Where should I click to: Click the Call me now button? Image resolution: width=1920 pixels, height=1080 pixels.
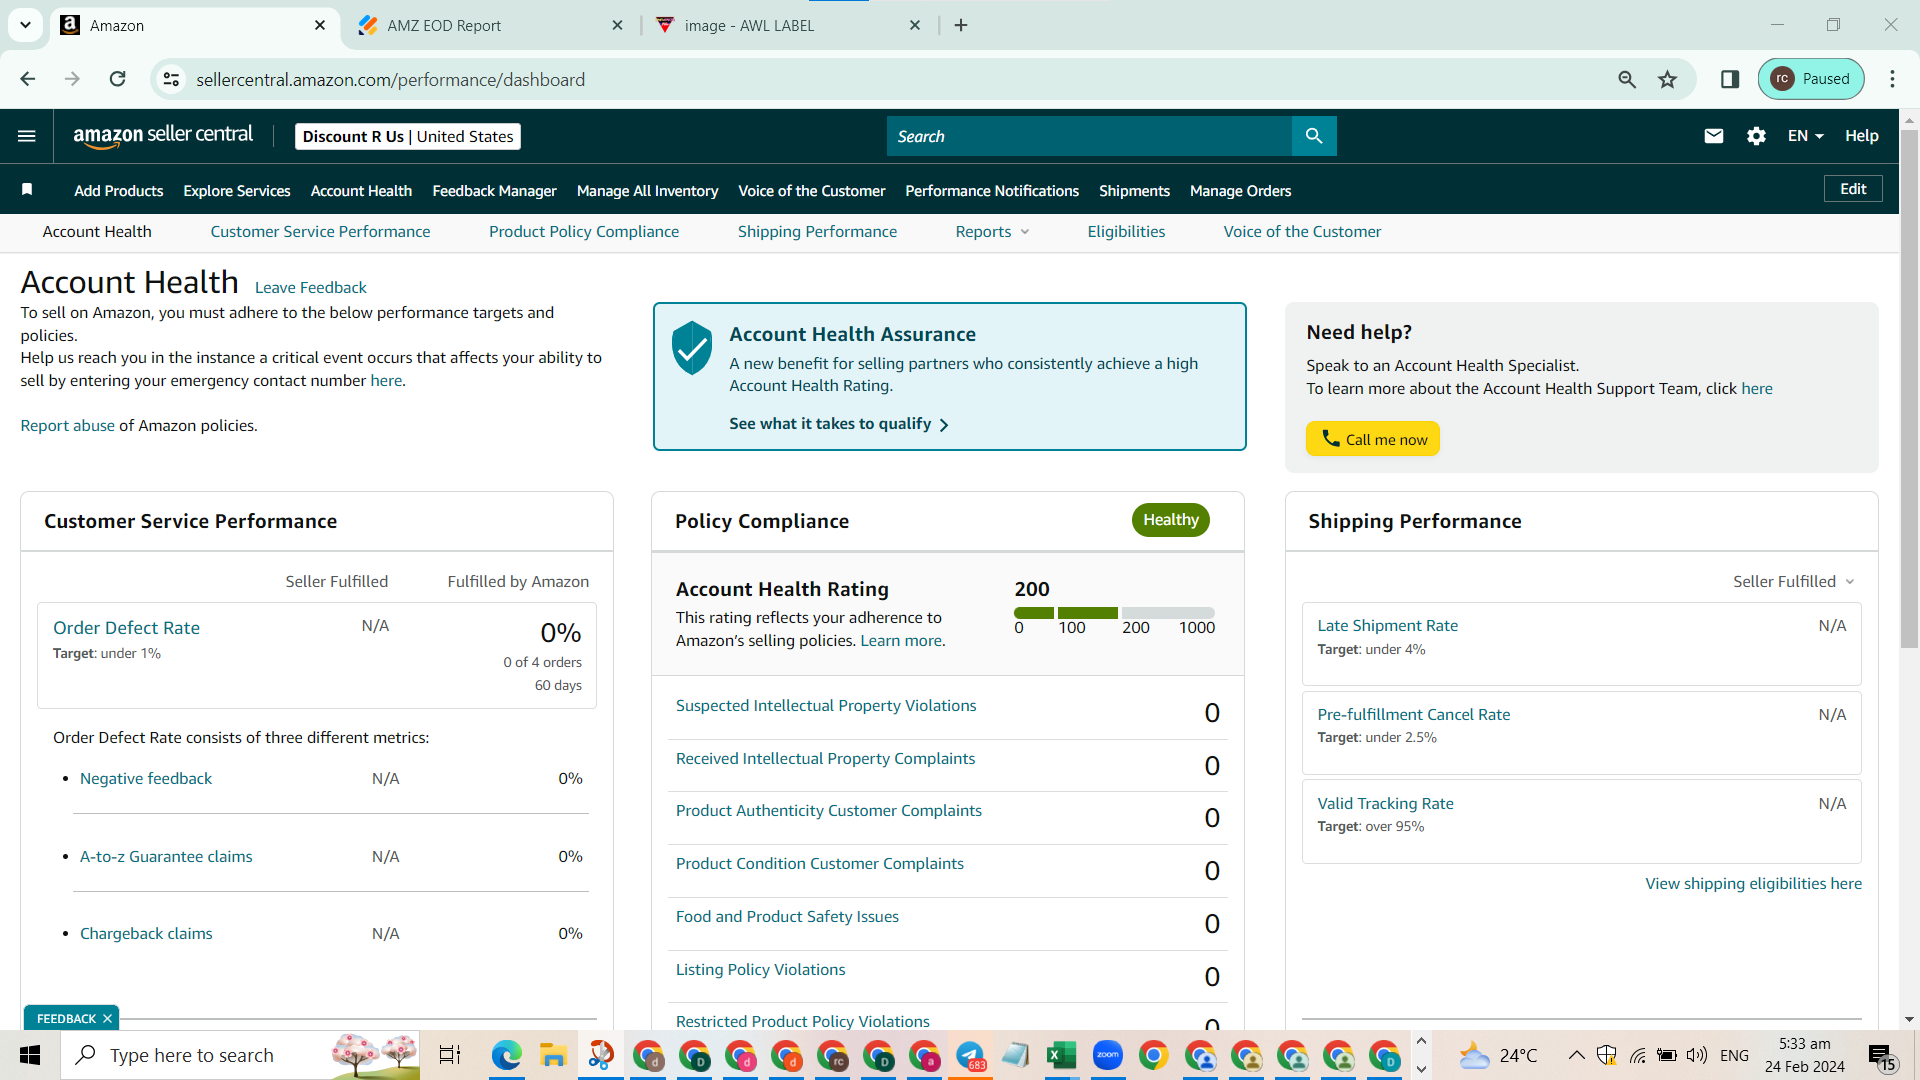pyautogui.click(x=1373, y=439)
